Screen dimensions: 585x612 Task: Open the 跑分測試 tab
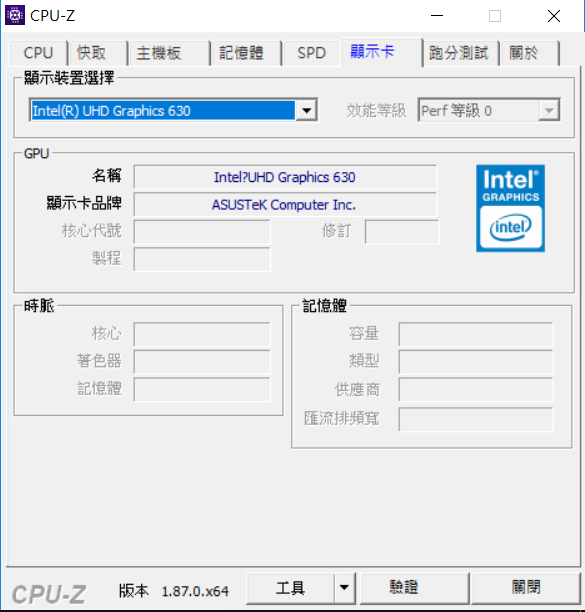pyautogui.click(x=460, y=53)
